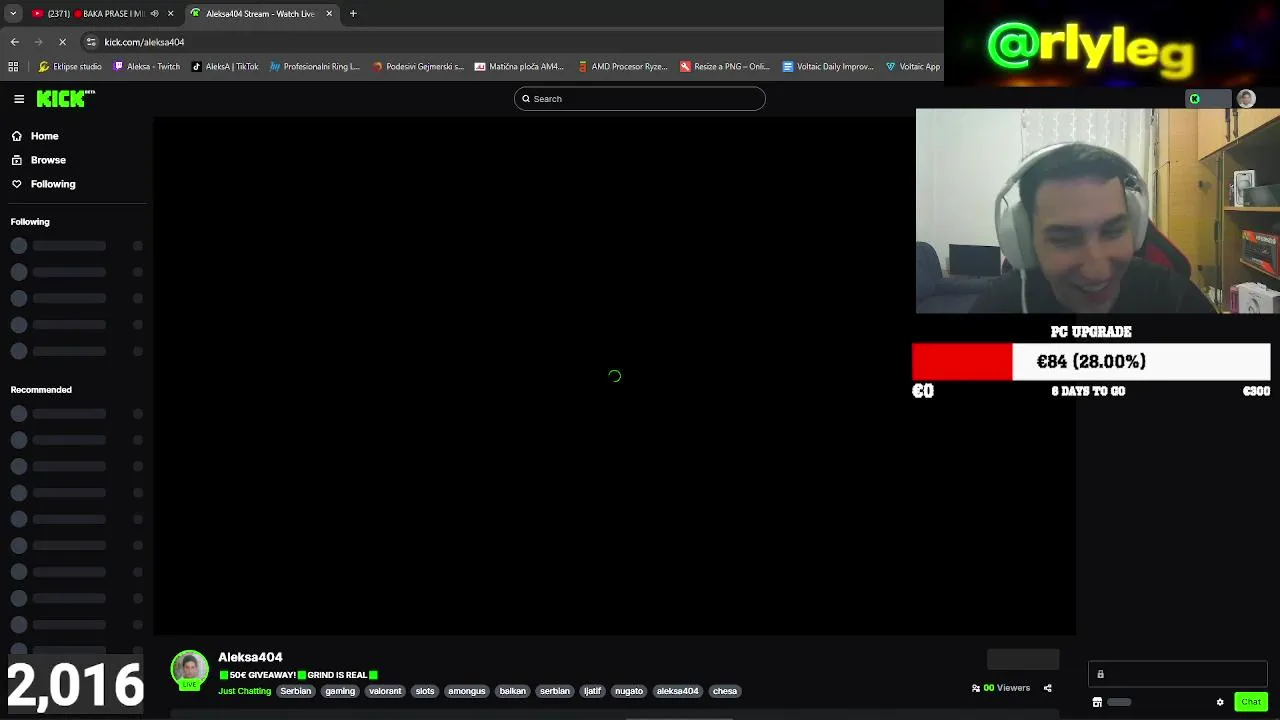
Task: Click the stream share icon
Action: [1047, 688]
